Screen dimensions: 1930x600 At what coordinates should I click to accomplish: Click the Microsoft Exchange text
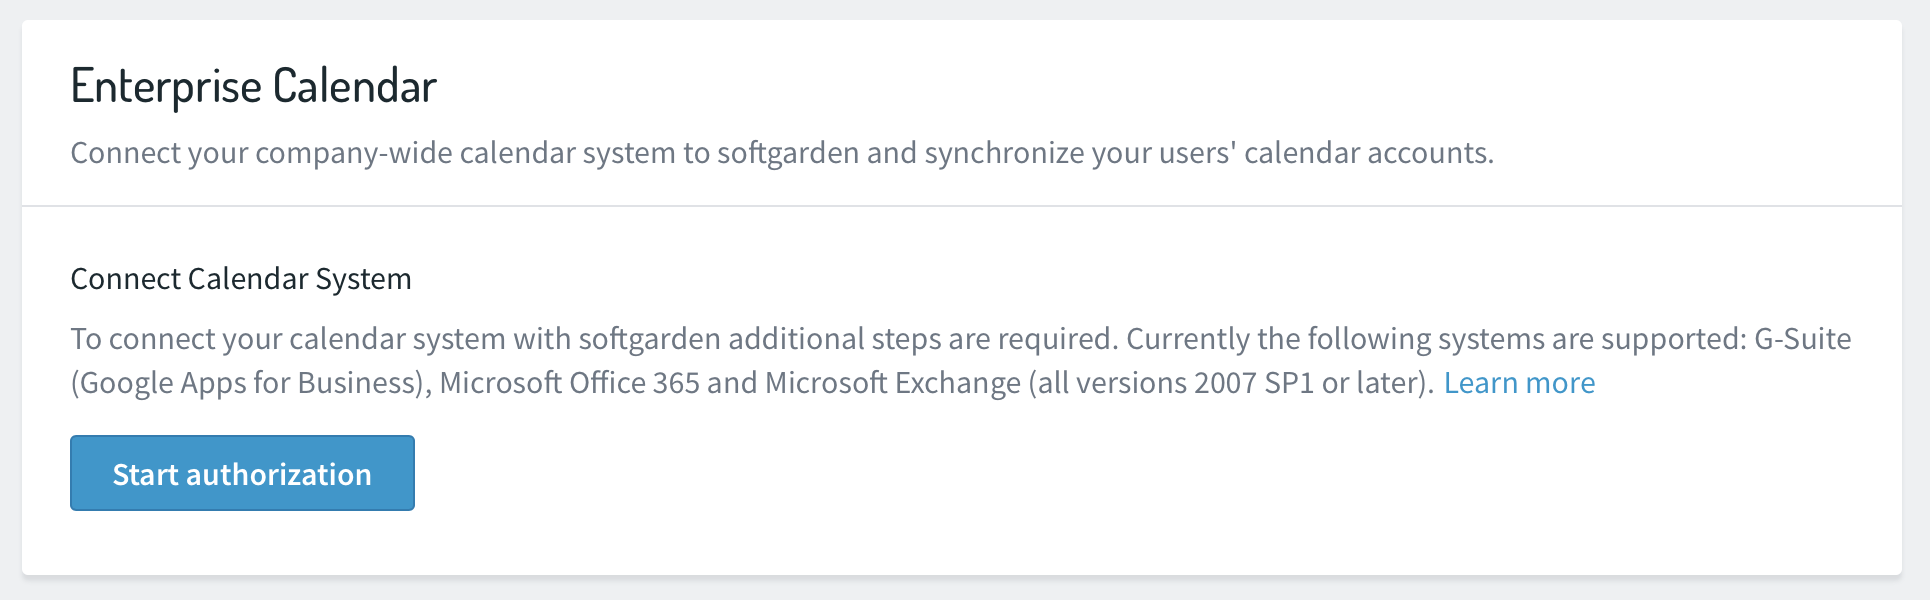[x=893, y=383]
